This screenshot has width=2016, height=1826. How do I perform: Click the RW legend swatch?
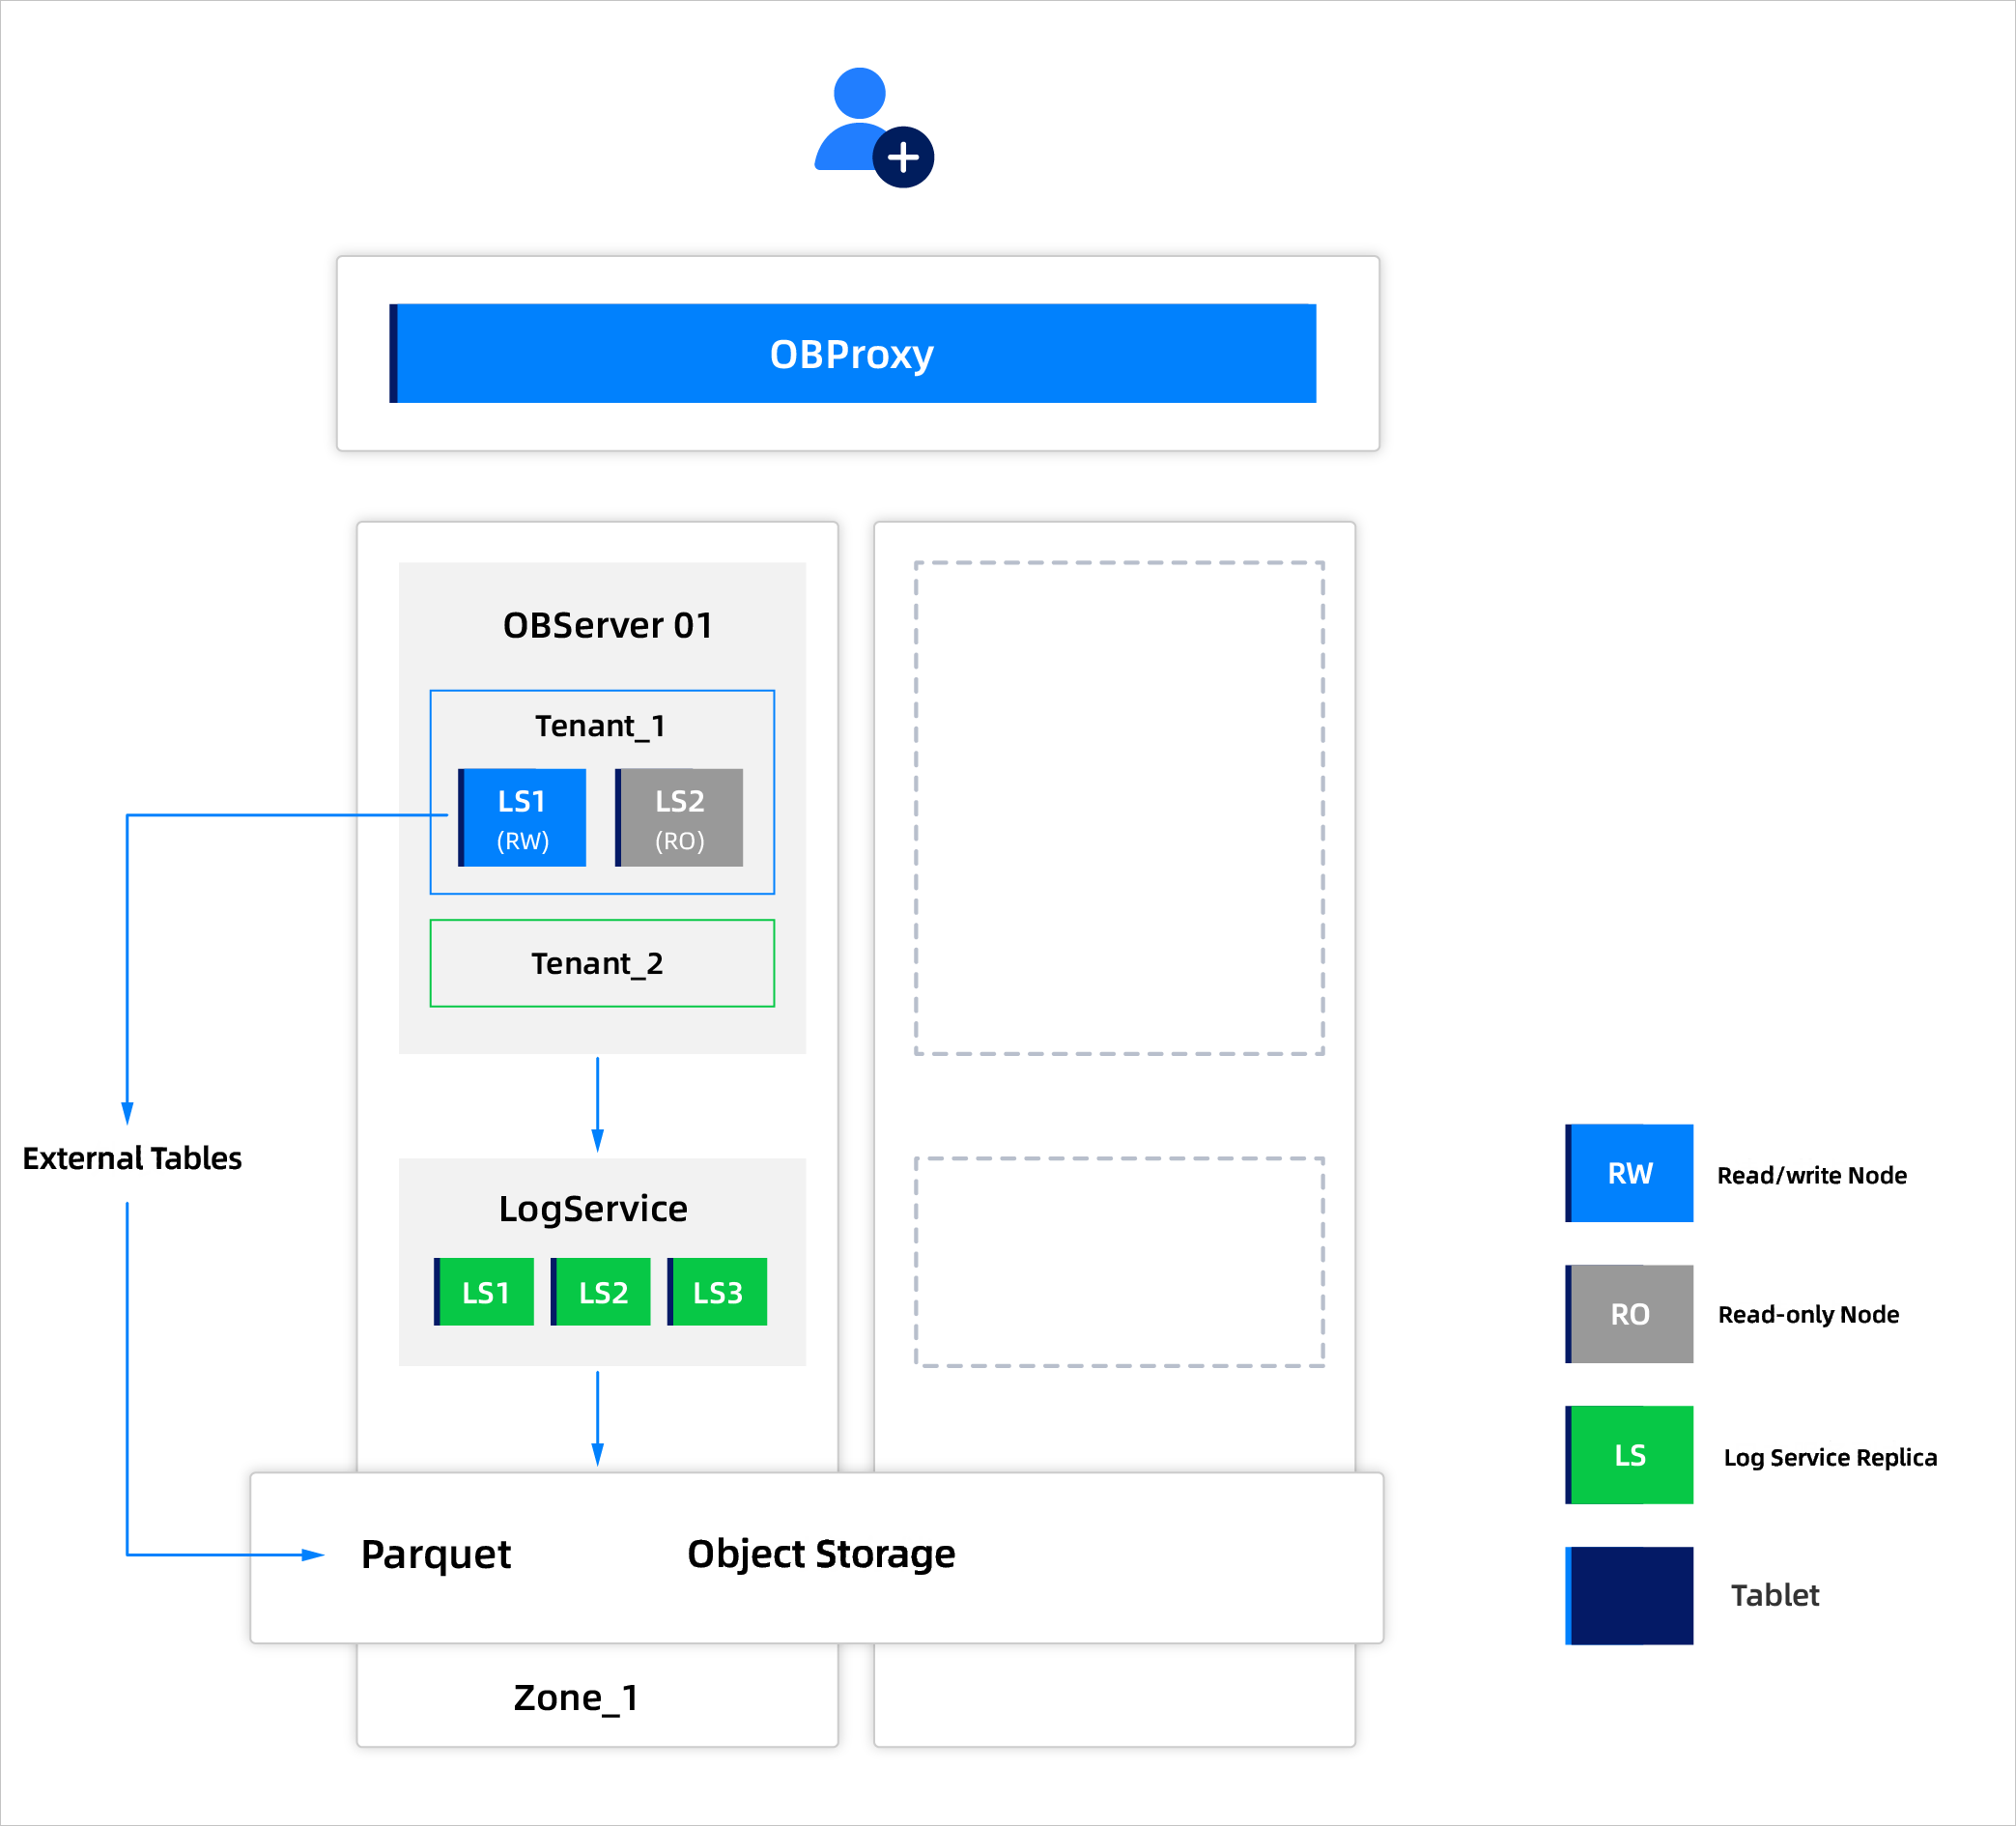click(x=1629, y=1173)
